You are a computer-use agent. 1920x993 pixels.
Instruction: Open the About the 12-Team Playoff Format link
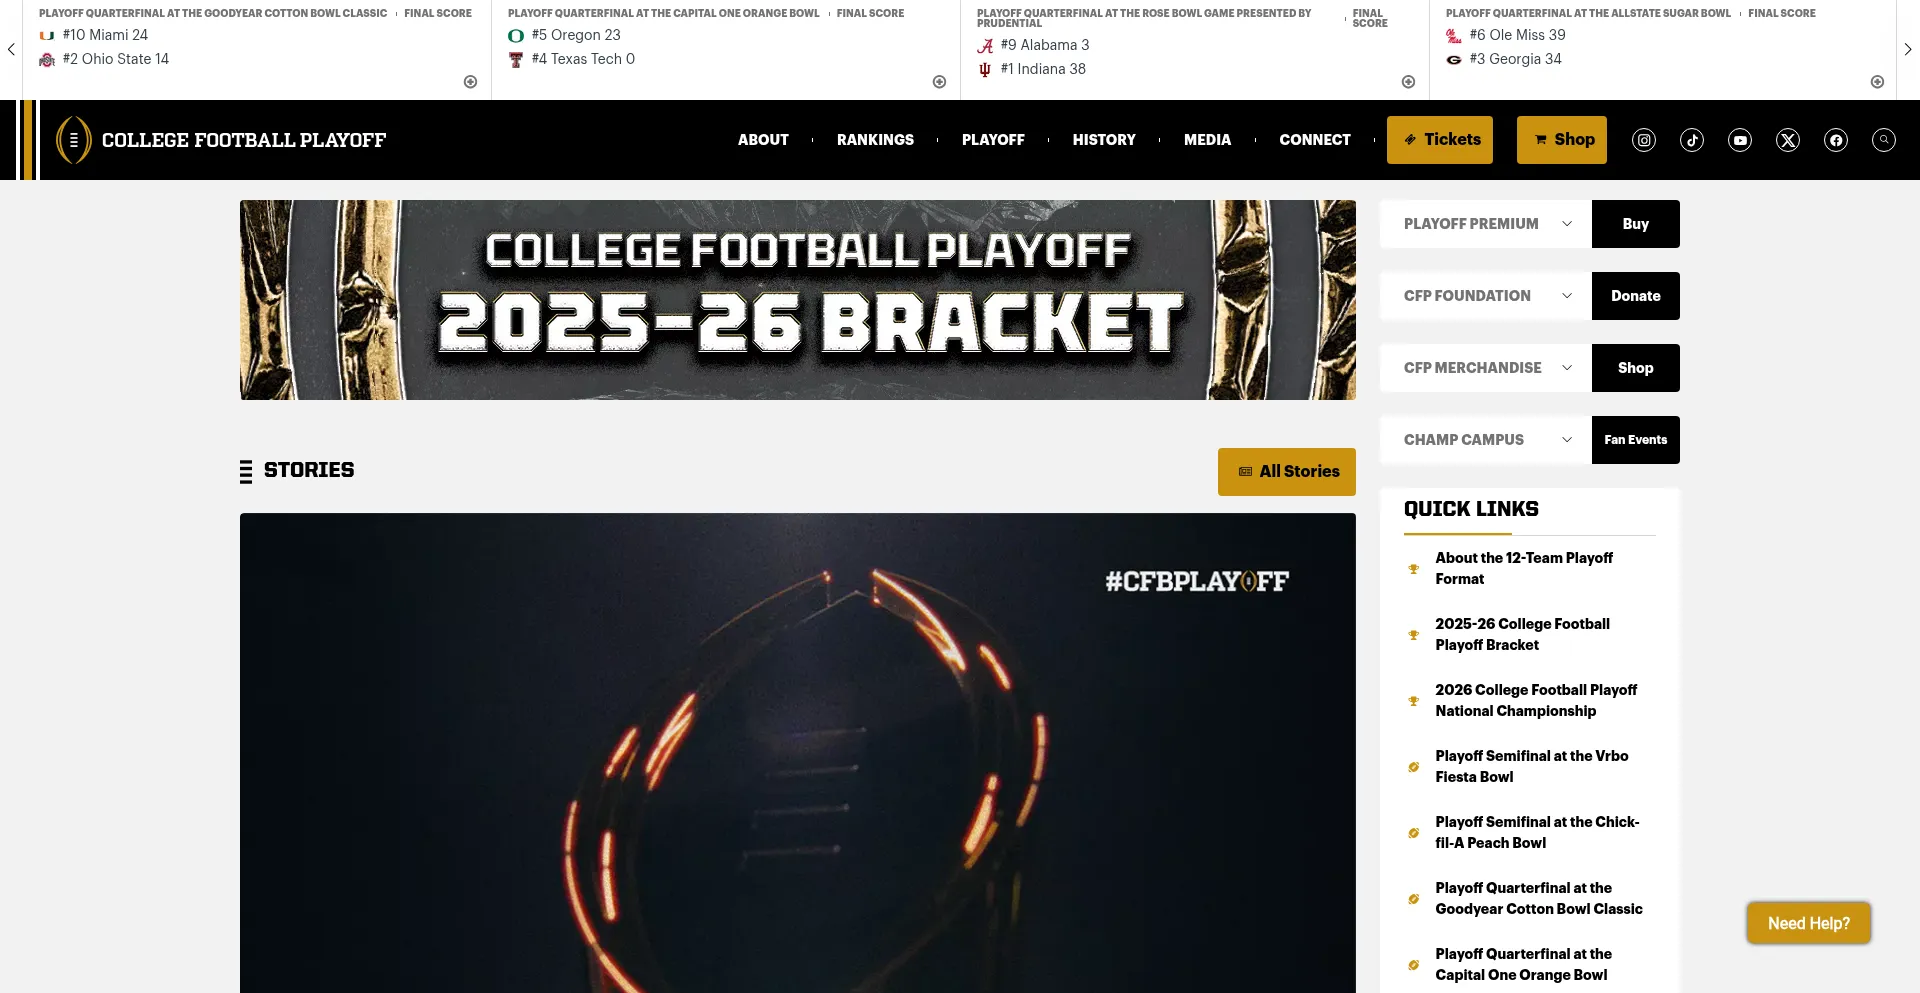(x=1524, y=568)
